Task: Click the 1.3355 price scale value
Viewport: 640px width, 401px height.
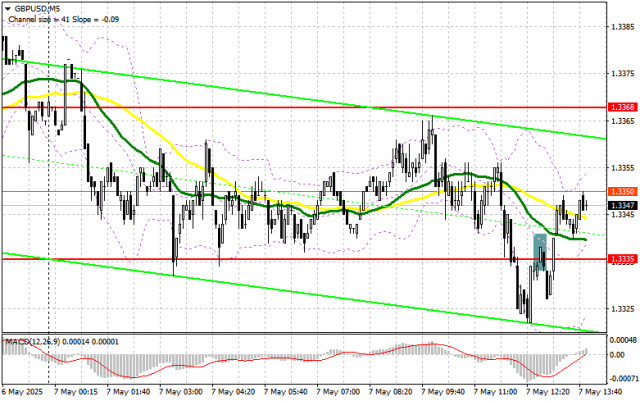Action: point(622,168)
